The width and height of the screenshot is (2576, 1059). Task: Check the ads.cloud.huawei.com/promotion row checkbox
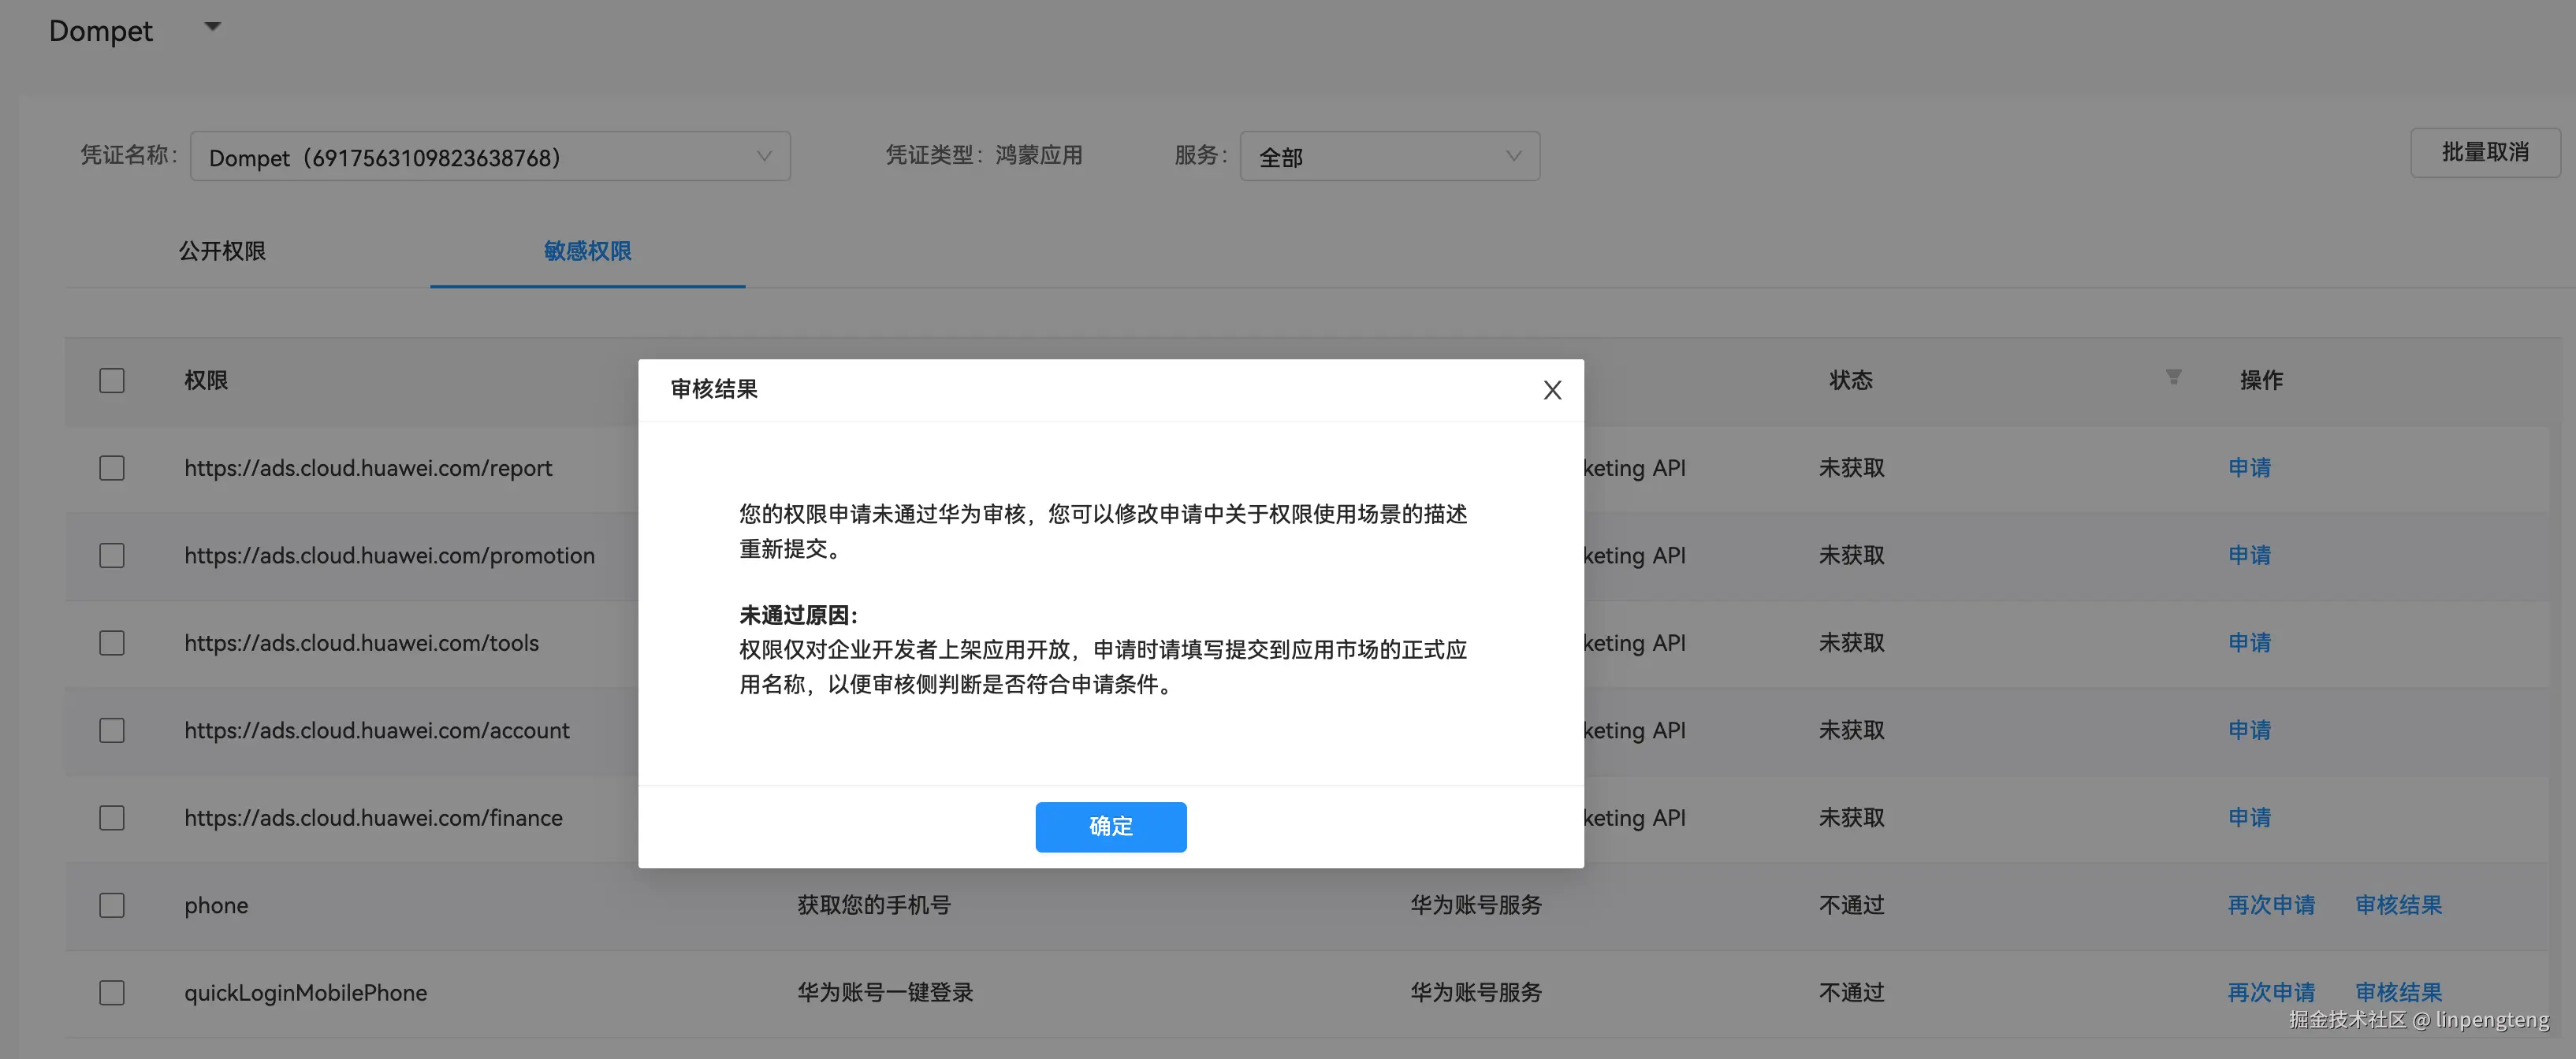[x=112, y=555]
